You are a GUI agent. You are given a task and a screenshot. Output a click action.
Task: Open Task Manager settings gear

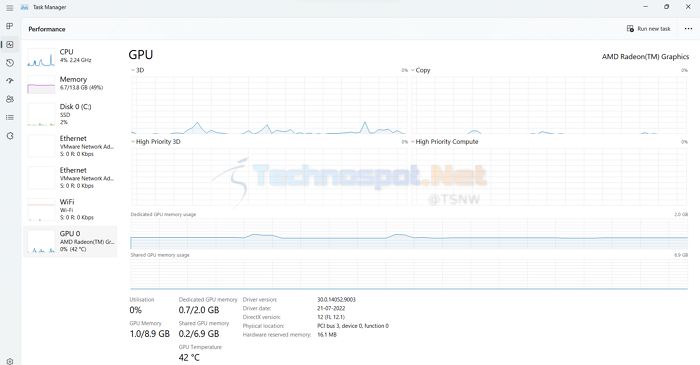pyautogui.click(x=10, y=361)
